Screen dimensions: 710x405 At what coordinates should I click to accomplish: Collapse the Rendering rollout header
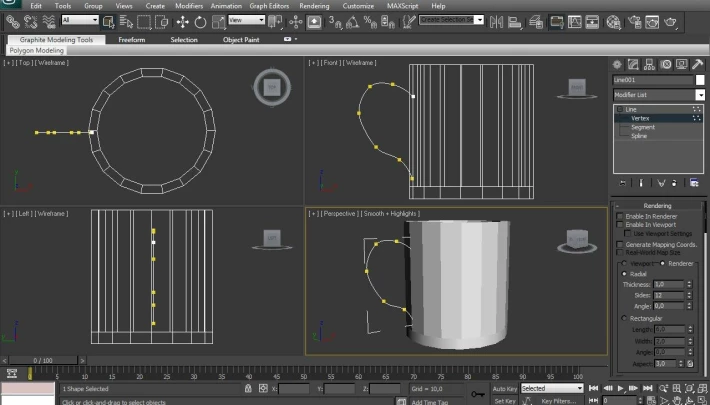click(x=657, y=205)
